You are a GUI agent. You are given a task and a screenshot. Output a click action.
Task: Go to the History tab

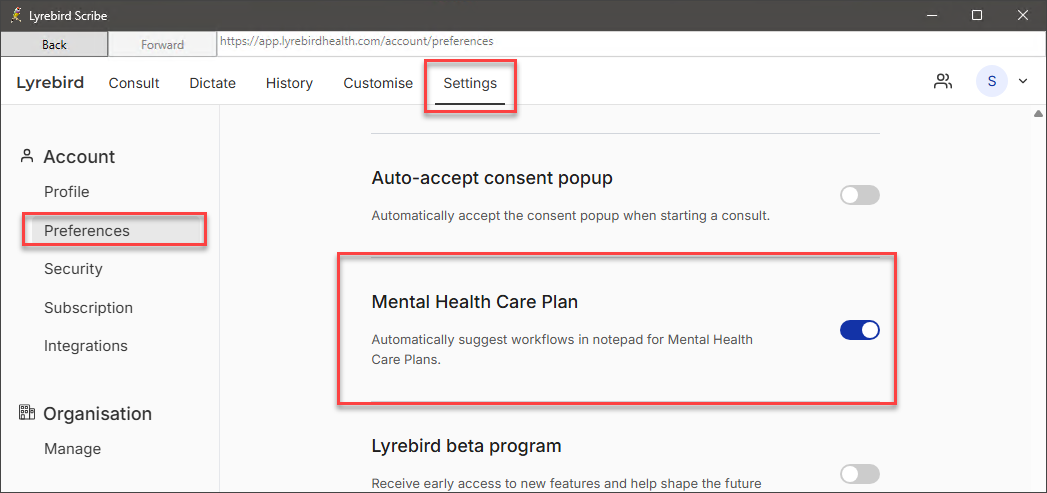(x=289, y=84)
